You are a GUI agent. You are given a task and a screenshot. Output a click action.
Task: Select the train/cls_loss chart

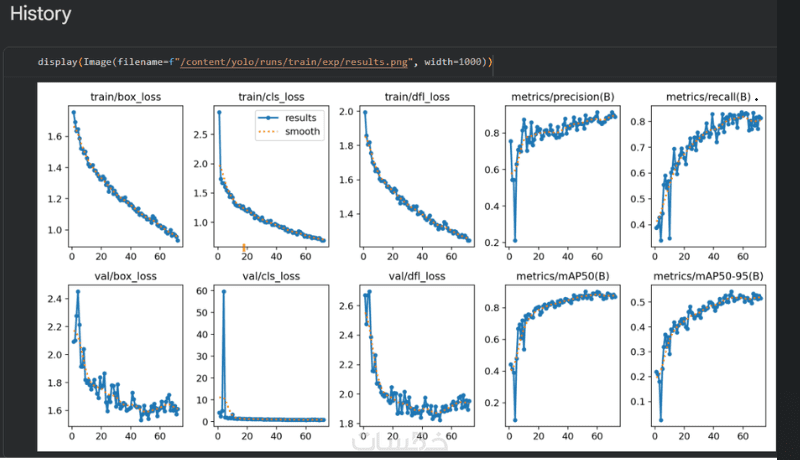[271, 176]
